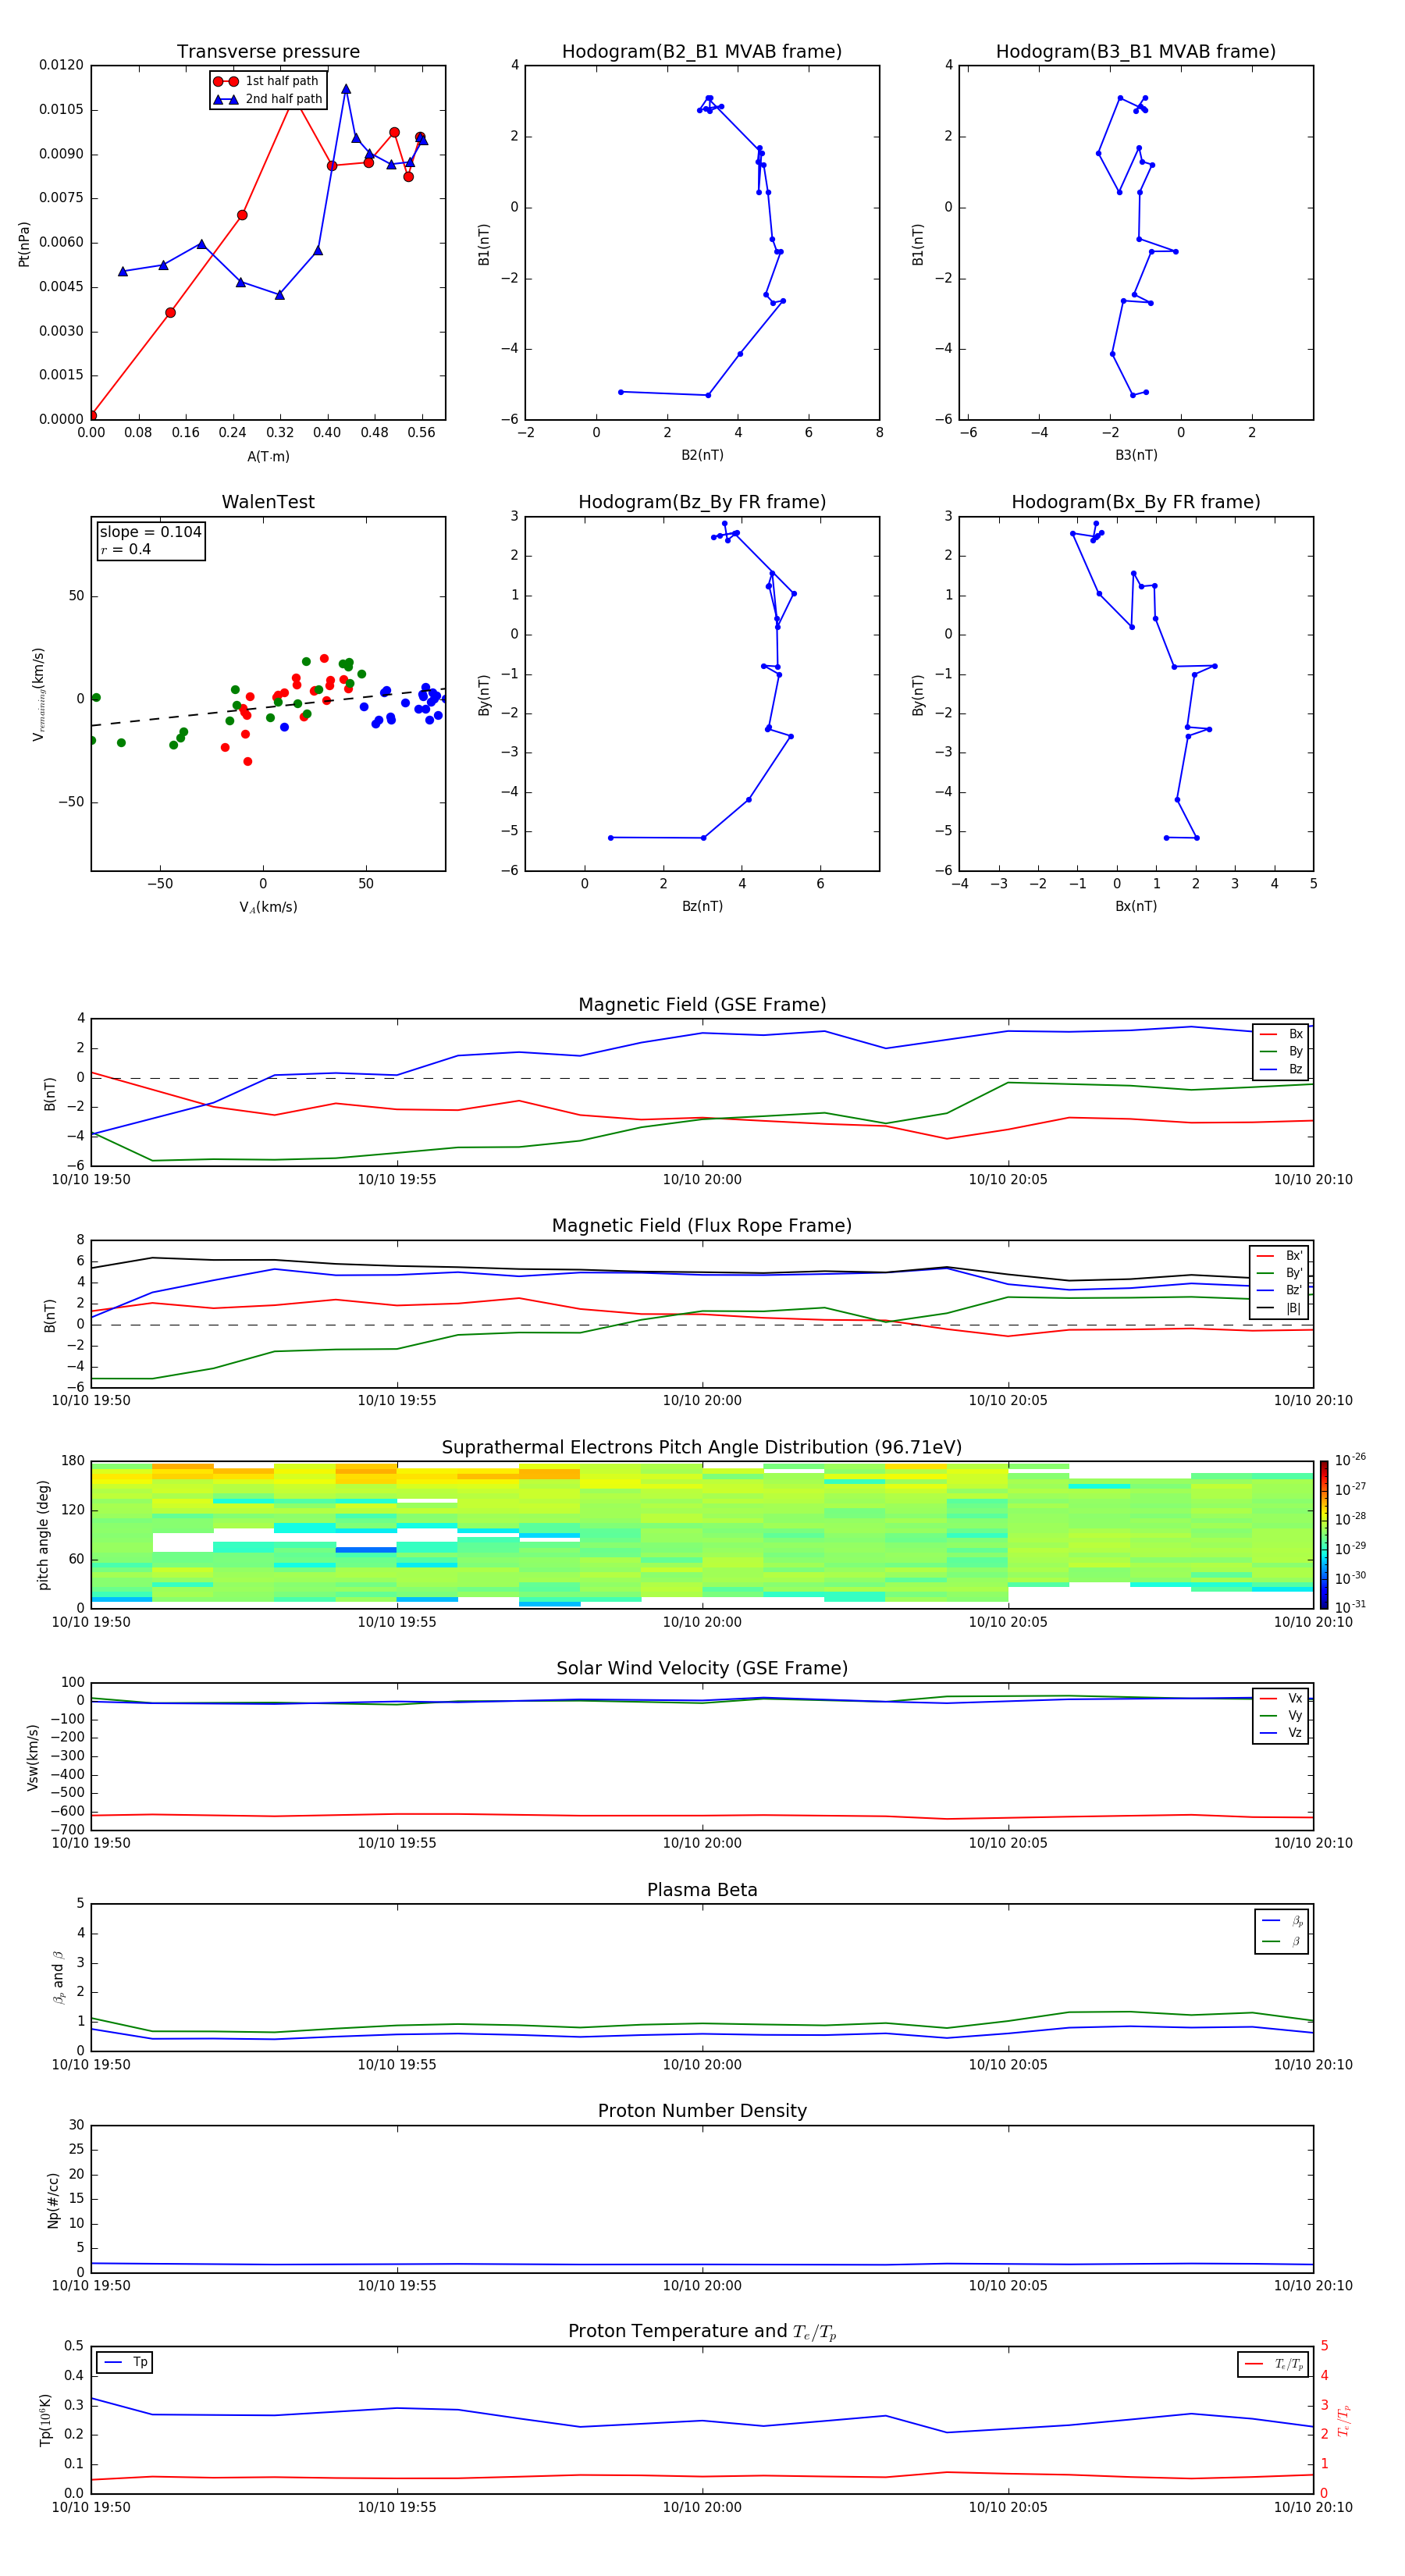Click the "Magnetic Field (GSE Frame)" title
Viewport: 1405px width, 2576px height.
(702, 1005)
